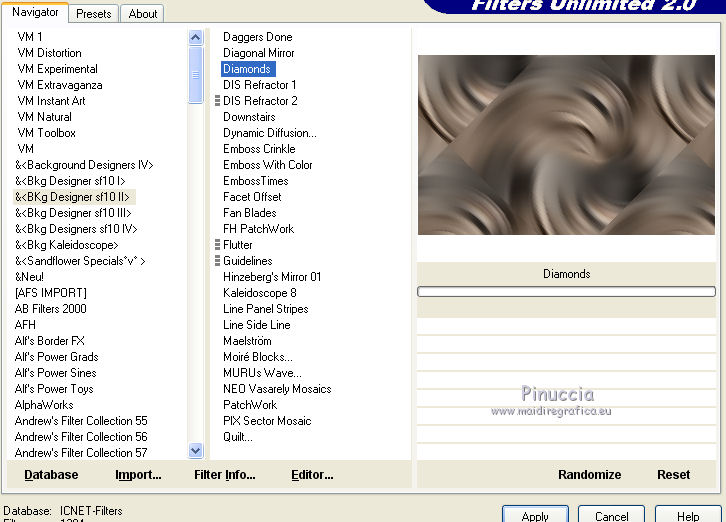726x522 pixels.
Task: Select &<Bkg Designer sf10 III> category
Action: (x=73, y=213)
